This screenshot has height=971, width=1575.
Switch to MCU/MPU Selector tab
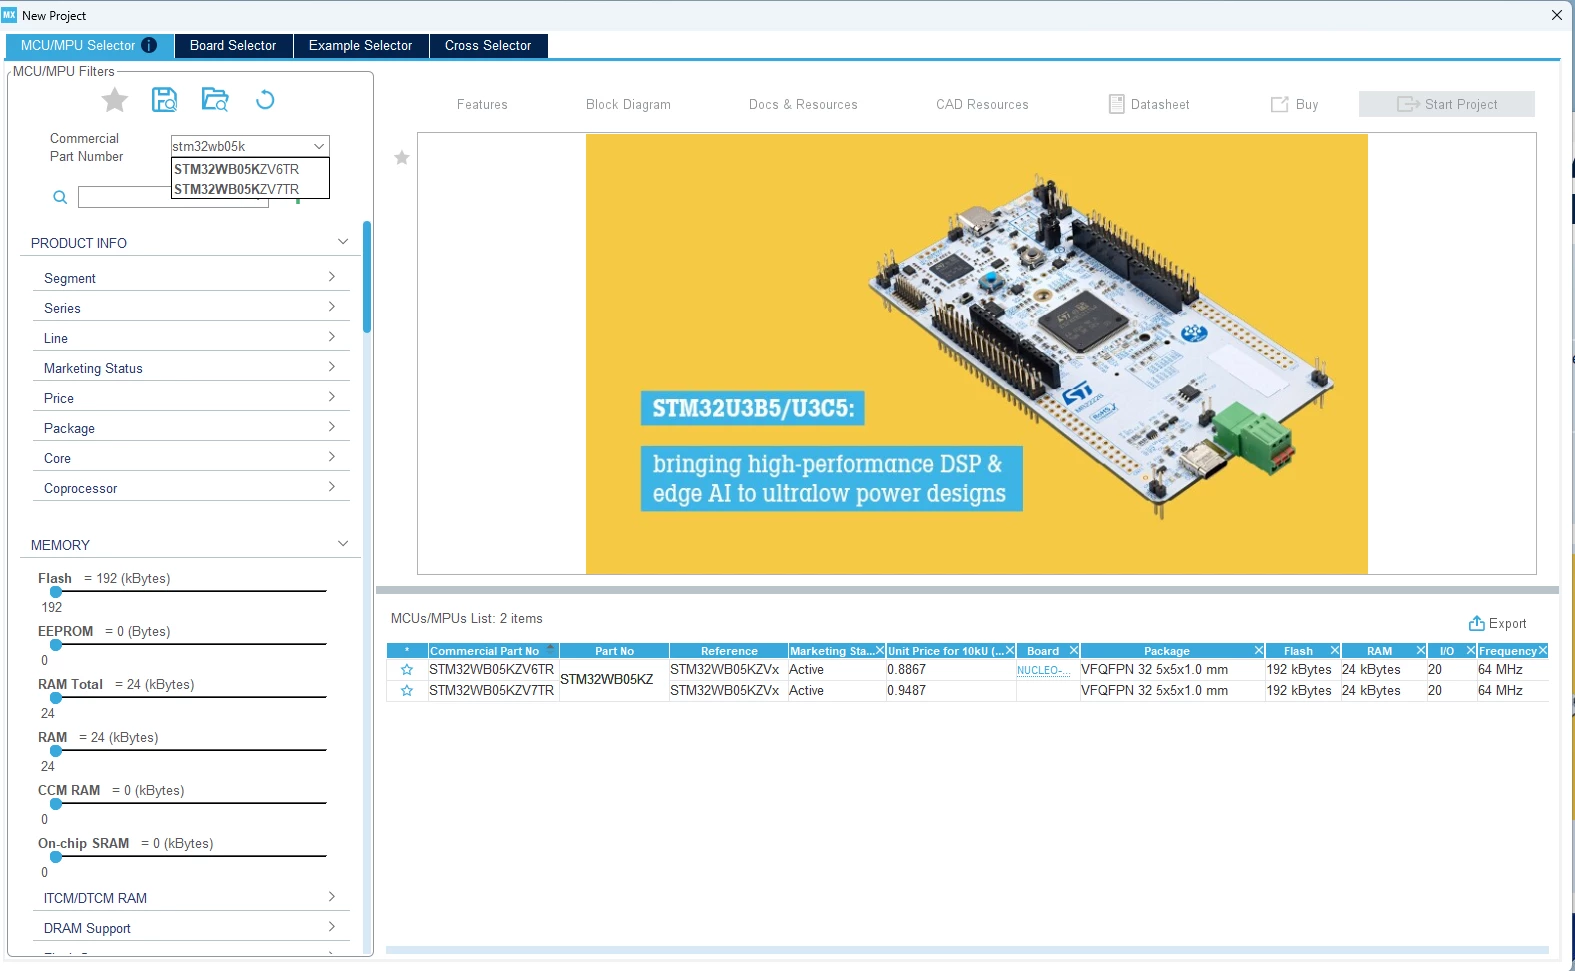pyautogui.click(x=90, y=45)
